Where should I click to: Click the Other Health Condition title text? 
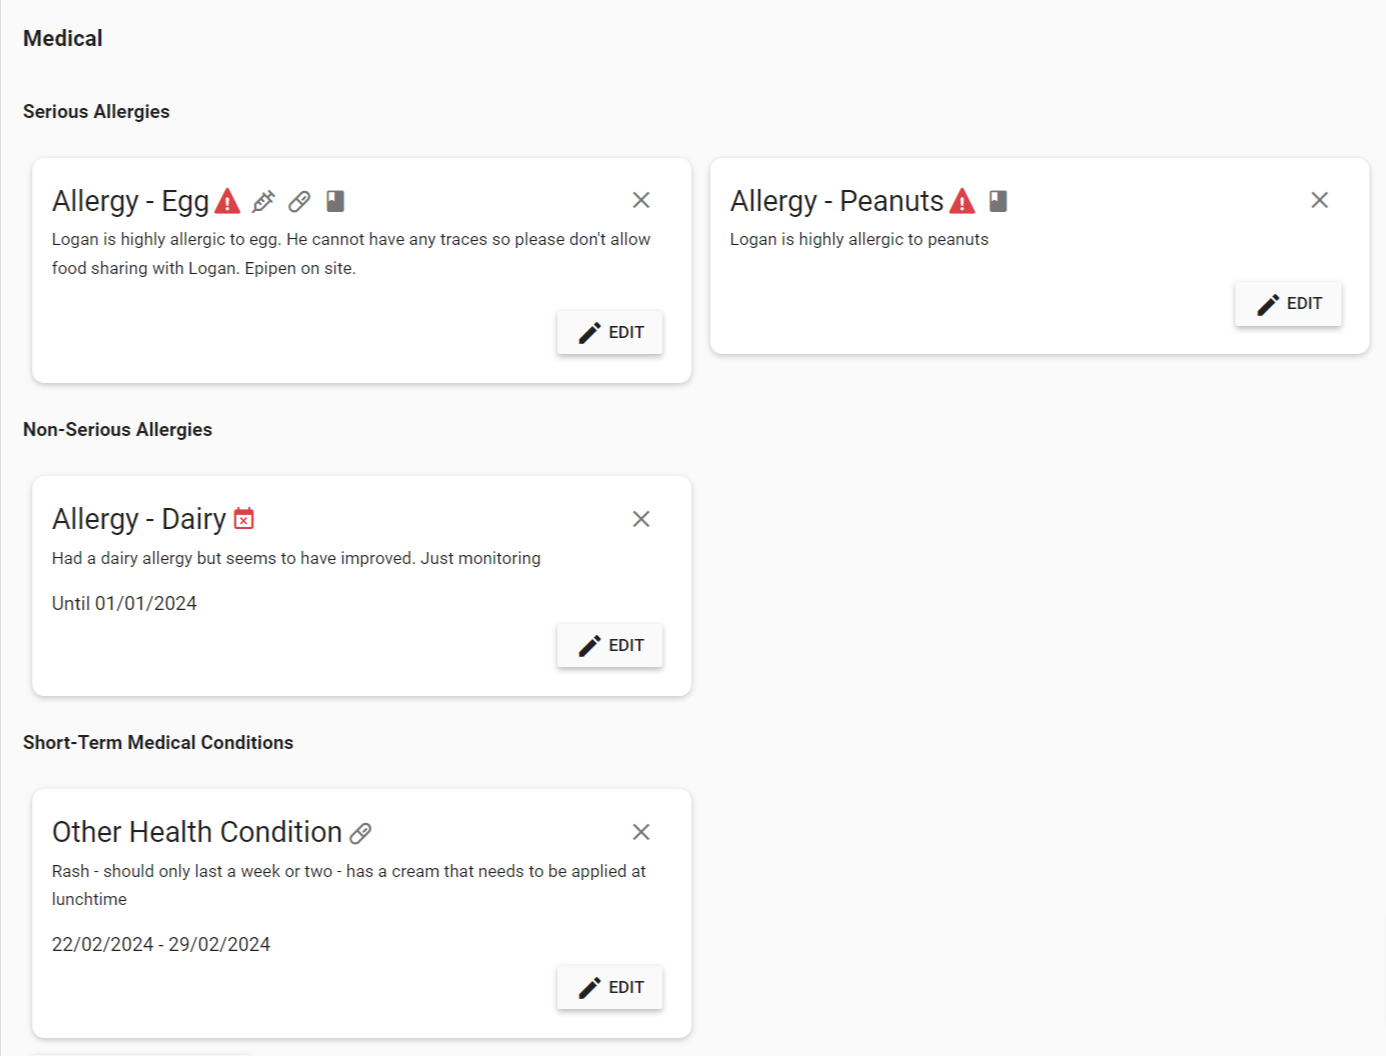click(x=197, y=832)
